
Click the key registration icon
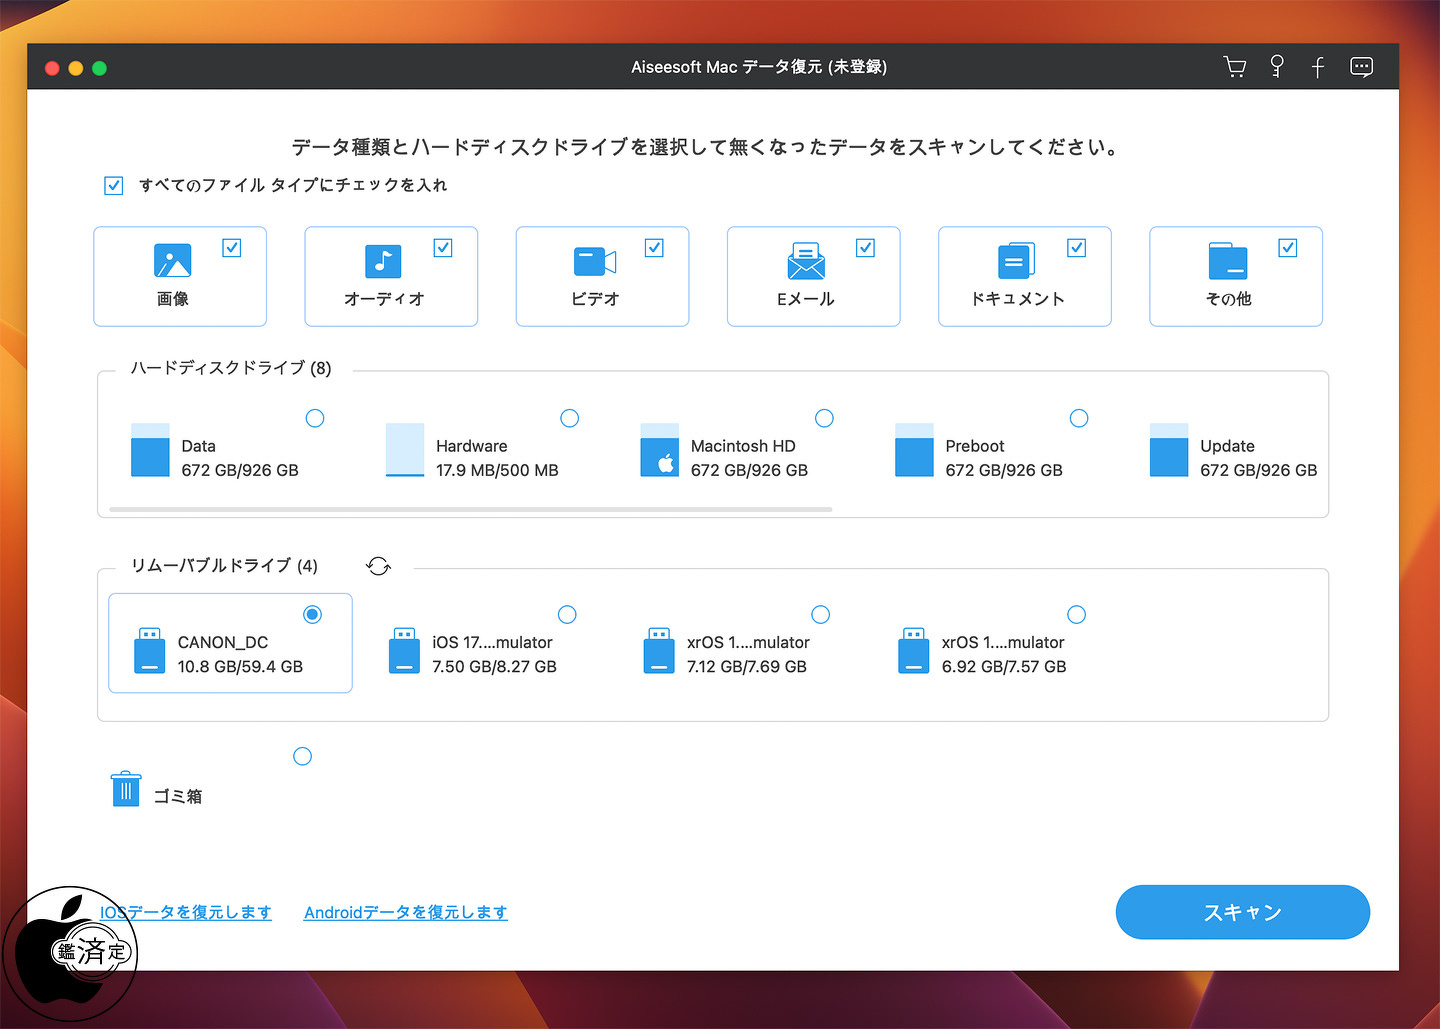(1277, 67)
